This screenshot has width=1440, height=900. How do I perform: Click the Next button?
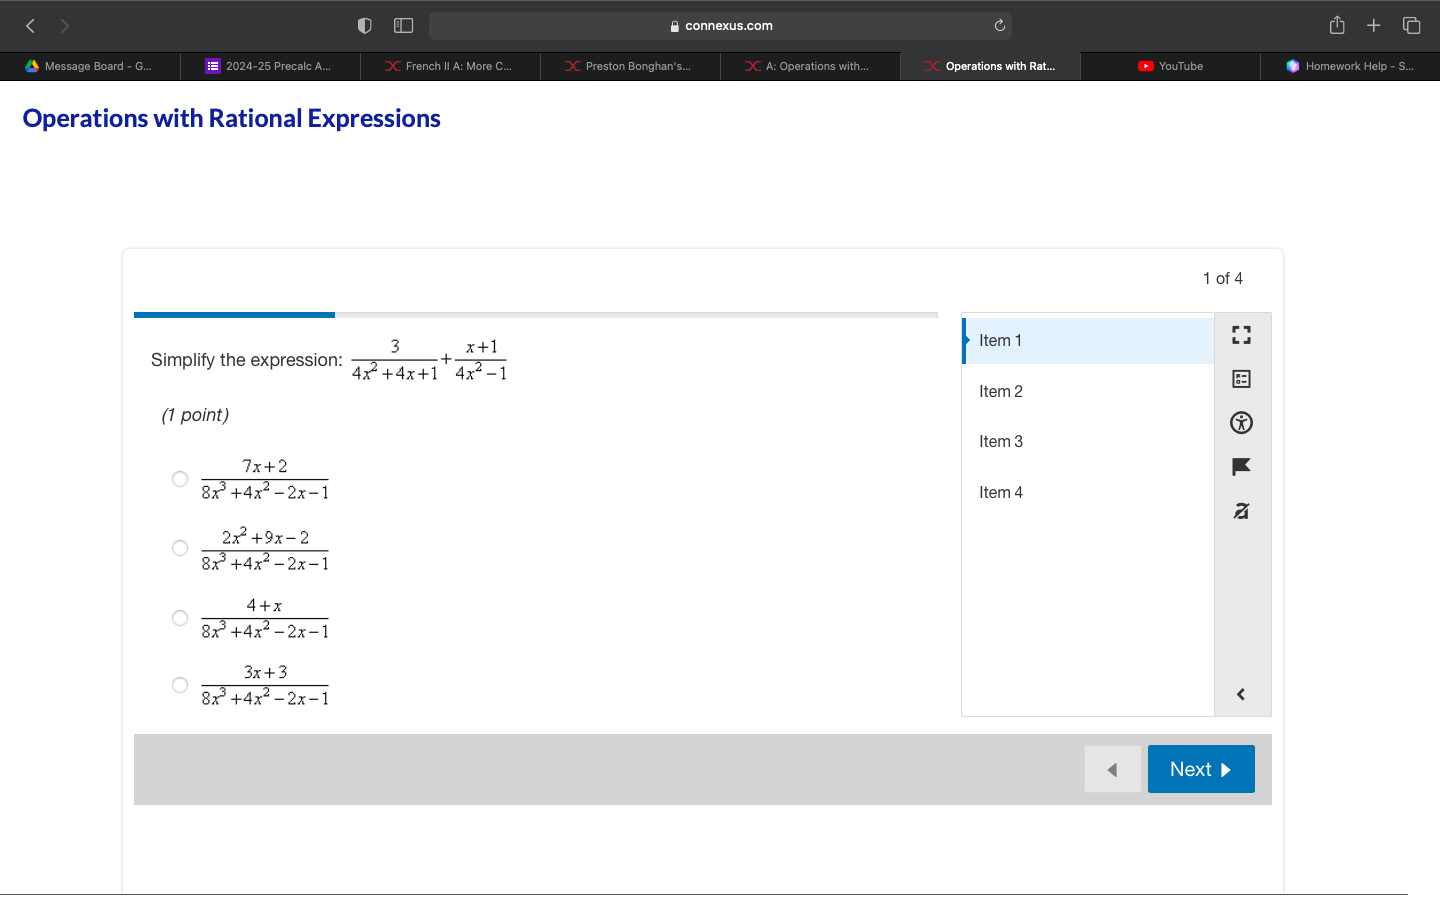coord(1201,769)
